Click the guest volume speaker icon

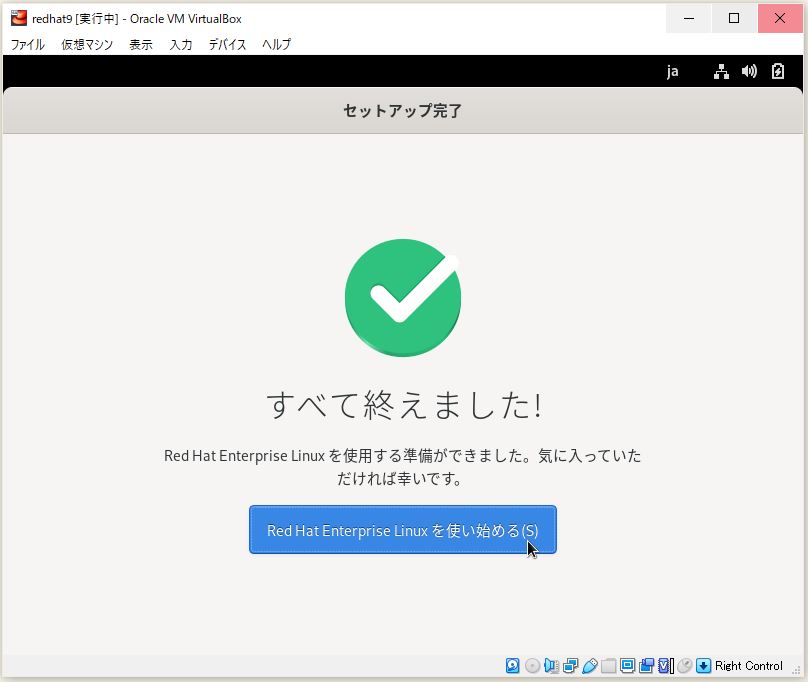[x=749, y=71]
